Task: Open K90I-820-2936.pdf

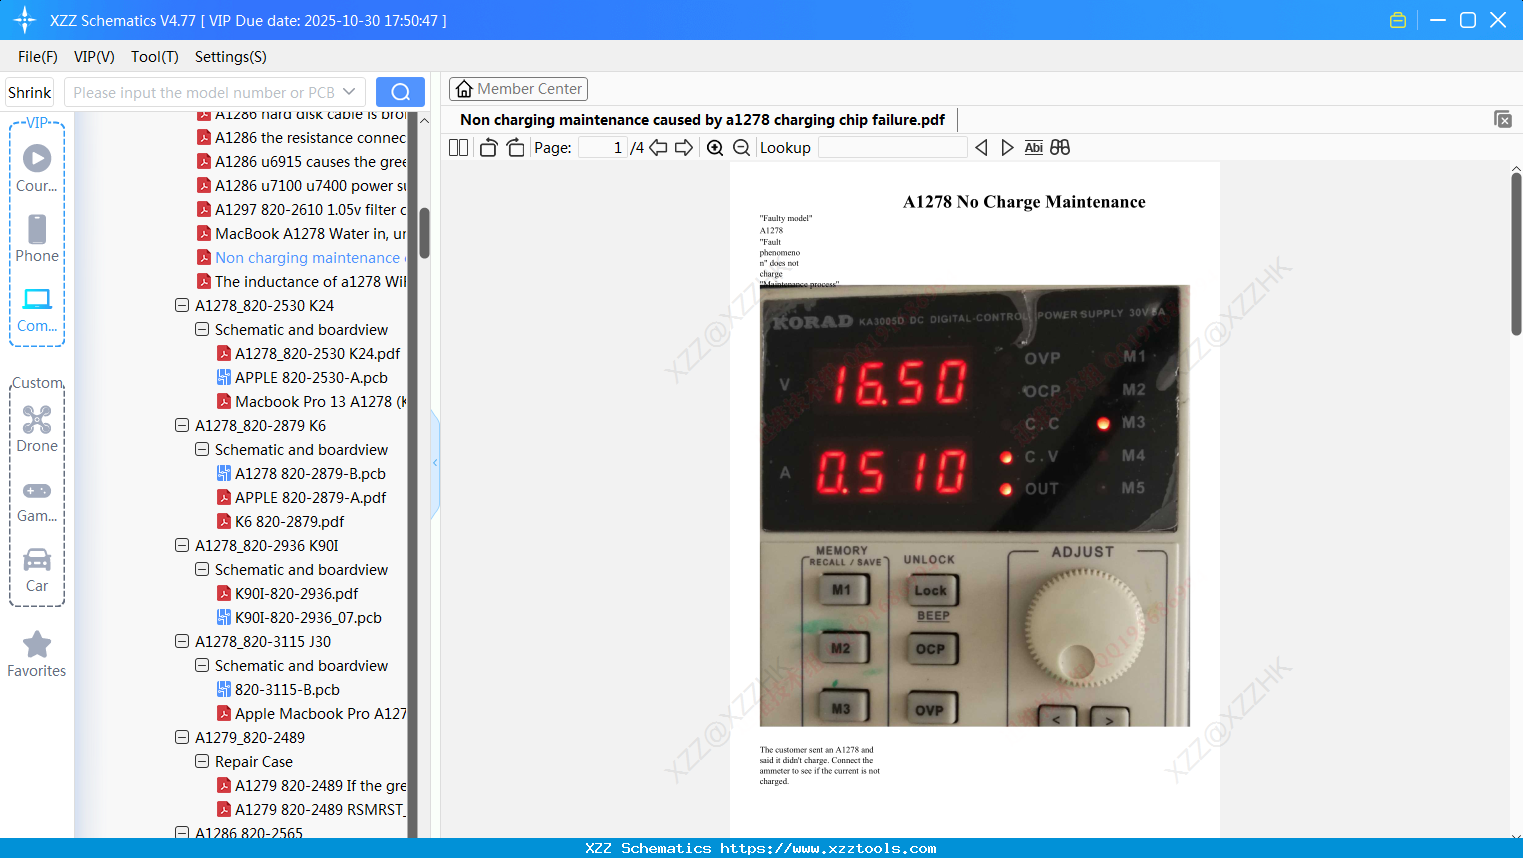Action: coord(296,593)
